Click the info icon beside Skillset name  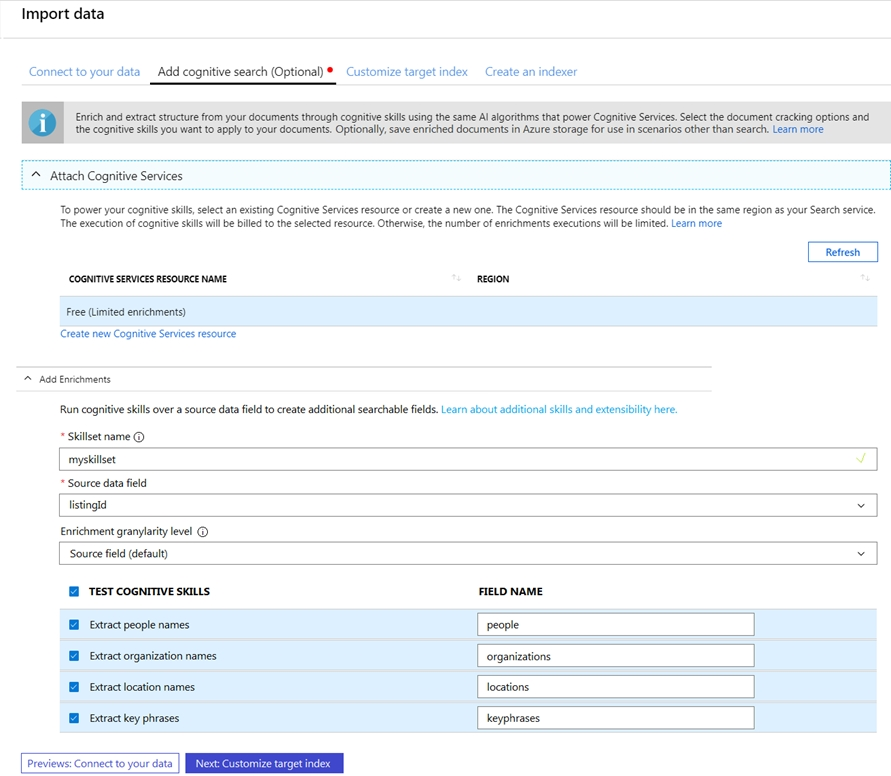click(139, 437)
